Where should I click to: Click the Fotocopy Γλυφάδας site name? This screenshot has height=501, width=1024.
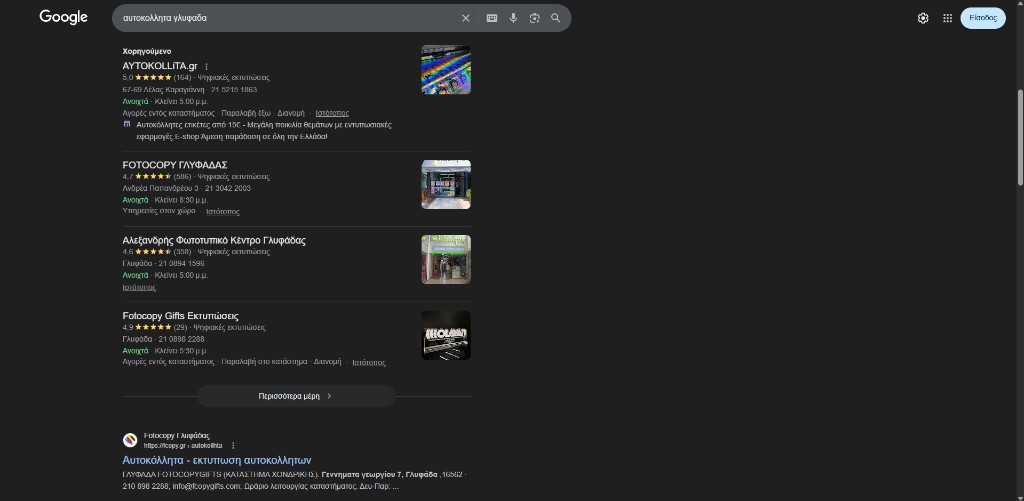176,436
